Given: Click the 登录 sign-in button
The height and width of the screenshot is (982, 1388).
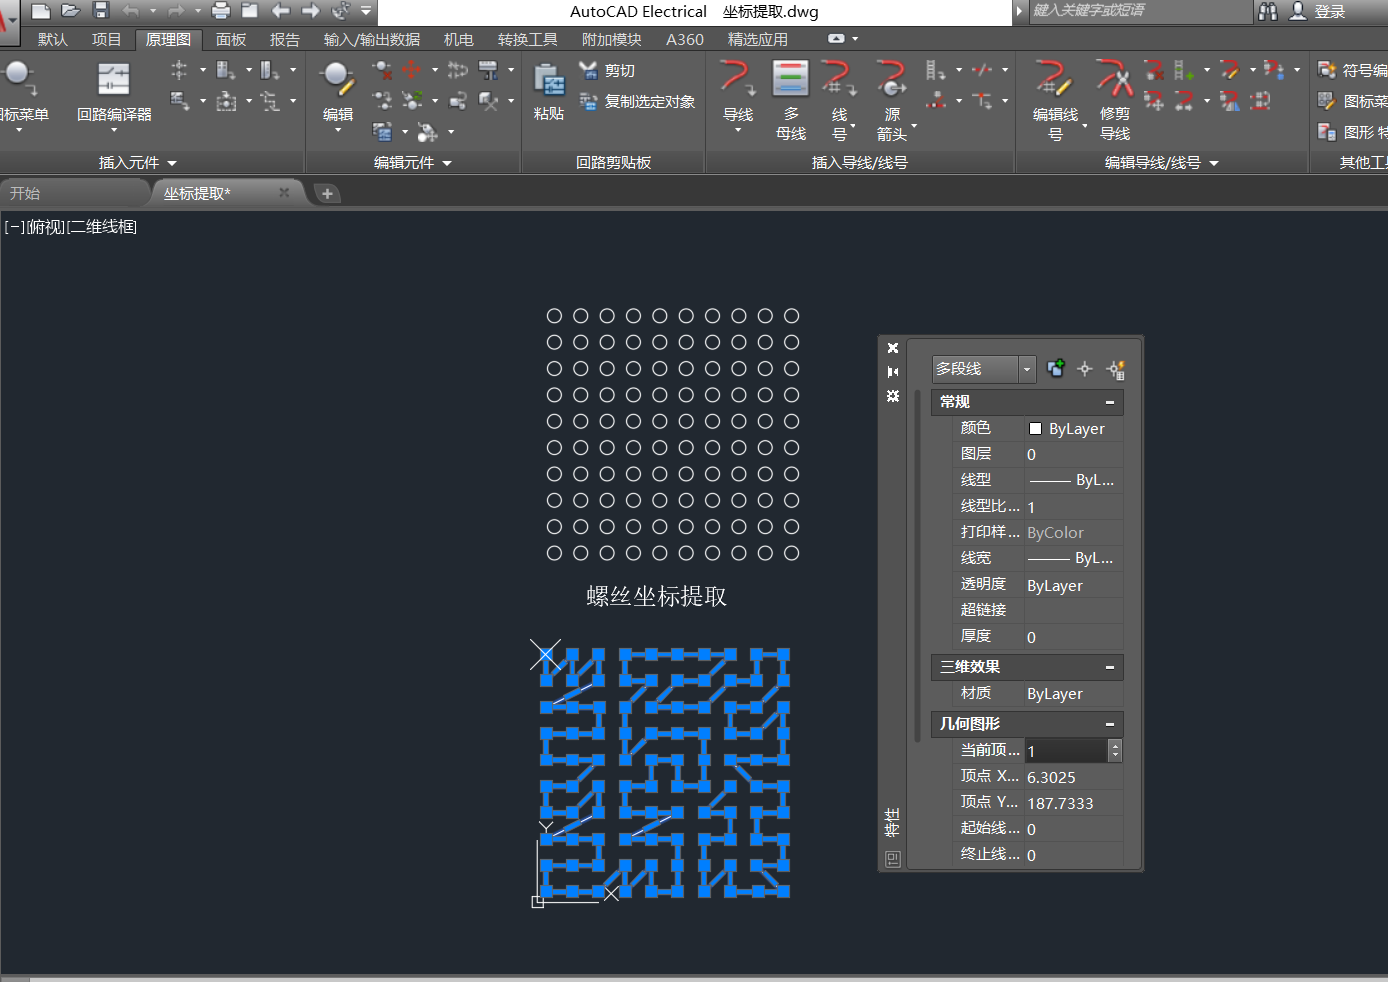Looking at the screenshot, I should click(1329, 11).
